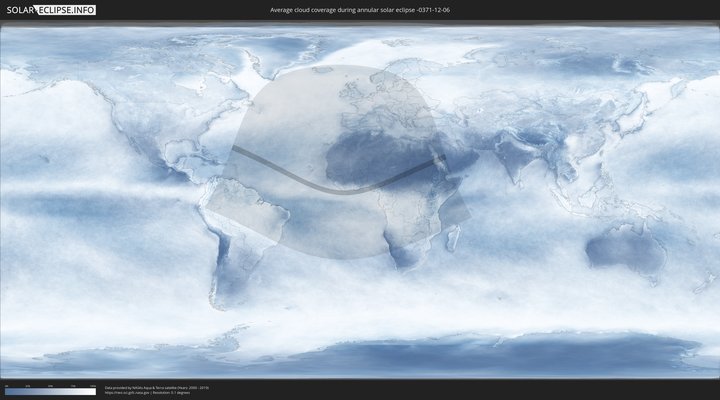The image size is (720, 400).
Task: Click the average cloud coverage title text
Action: pyautogui.click(x=360, y=10)
